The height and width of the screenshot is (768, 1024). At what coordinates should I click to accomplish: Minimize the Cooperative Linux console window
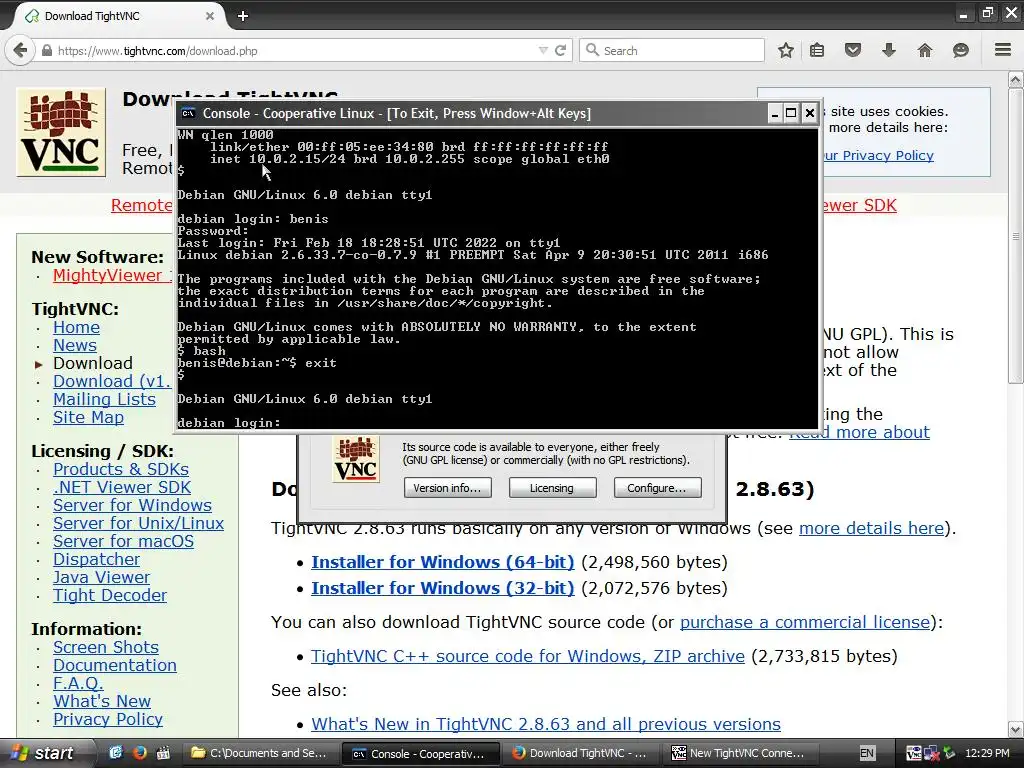[x=775, y=114]
